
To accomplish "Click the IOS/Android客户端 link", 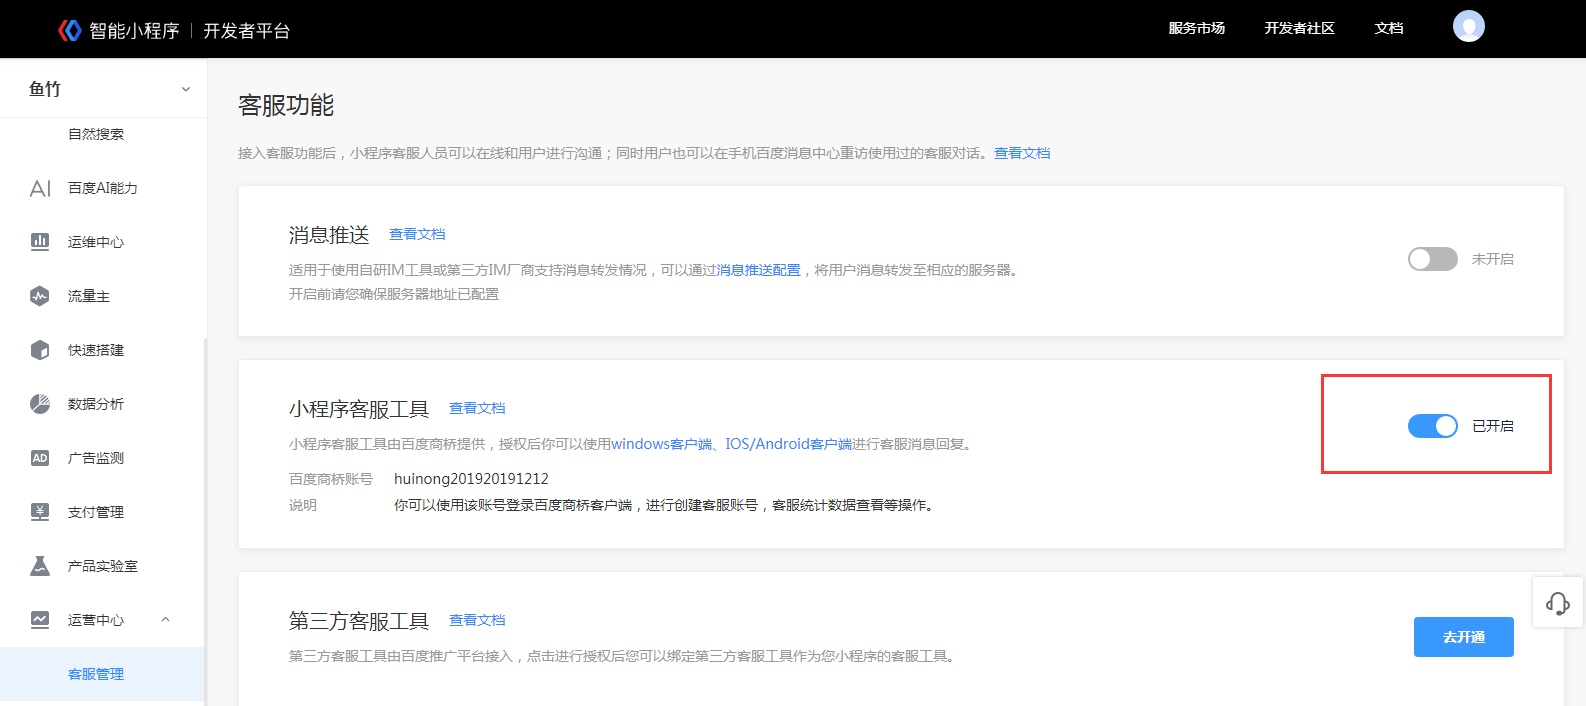I will click(788, 444).
